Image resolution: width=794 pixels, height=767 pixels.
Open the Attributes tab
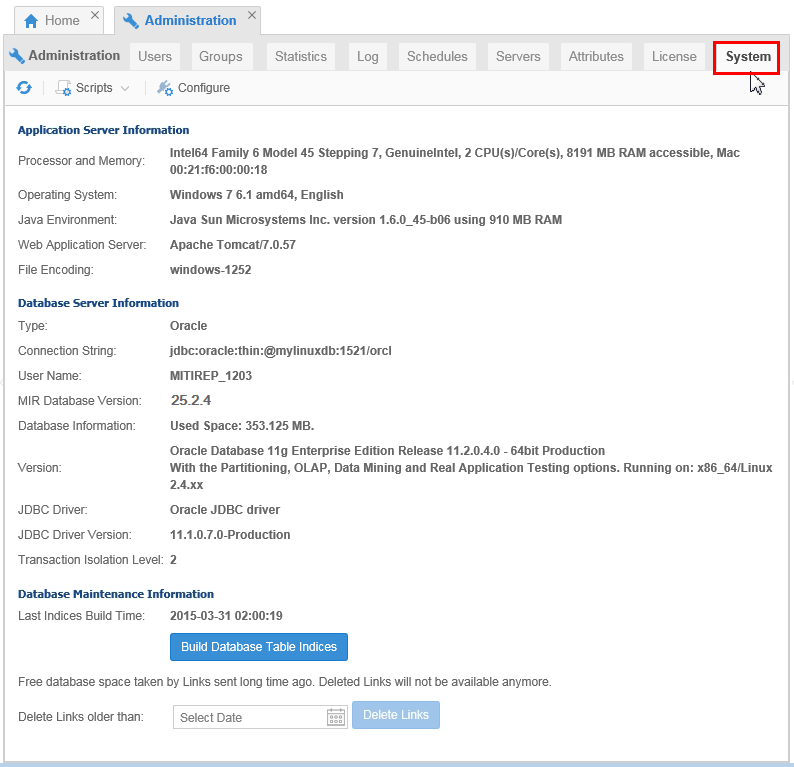596,56
